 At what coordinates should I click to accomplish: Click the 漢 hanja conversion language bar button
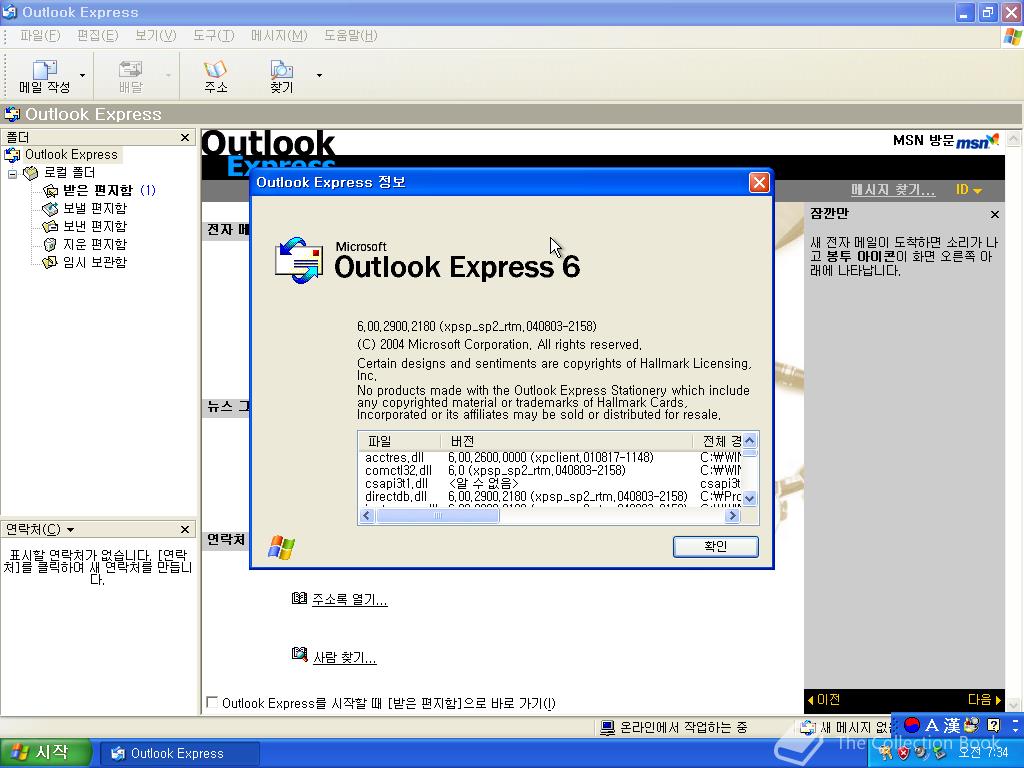pyautogui.click(x=952, y=725)
